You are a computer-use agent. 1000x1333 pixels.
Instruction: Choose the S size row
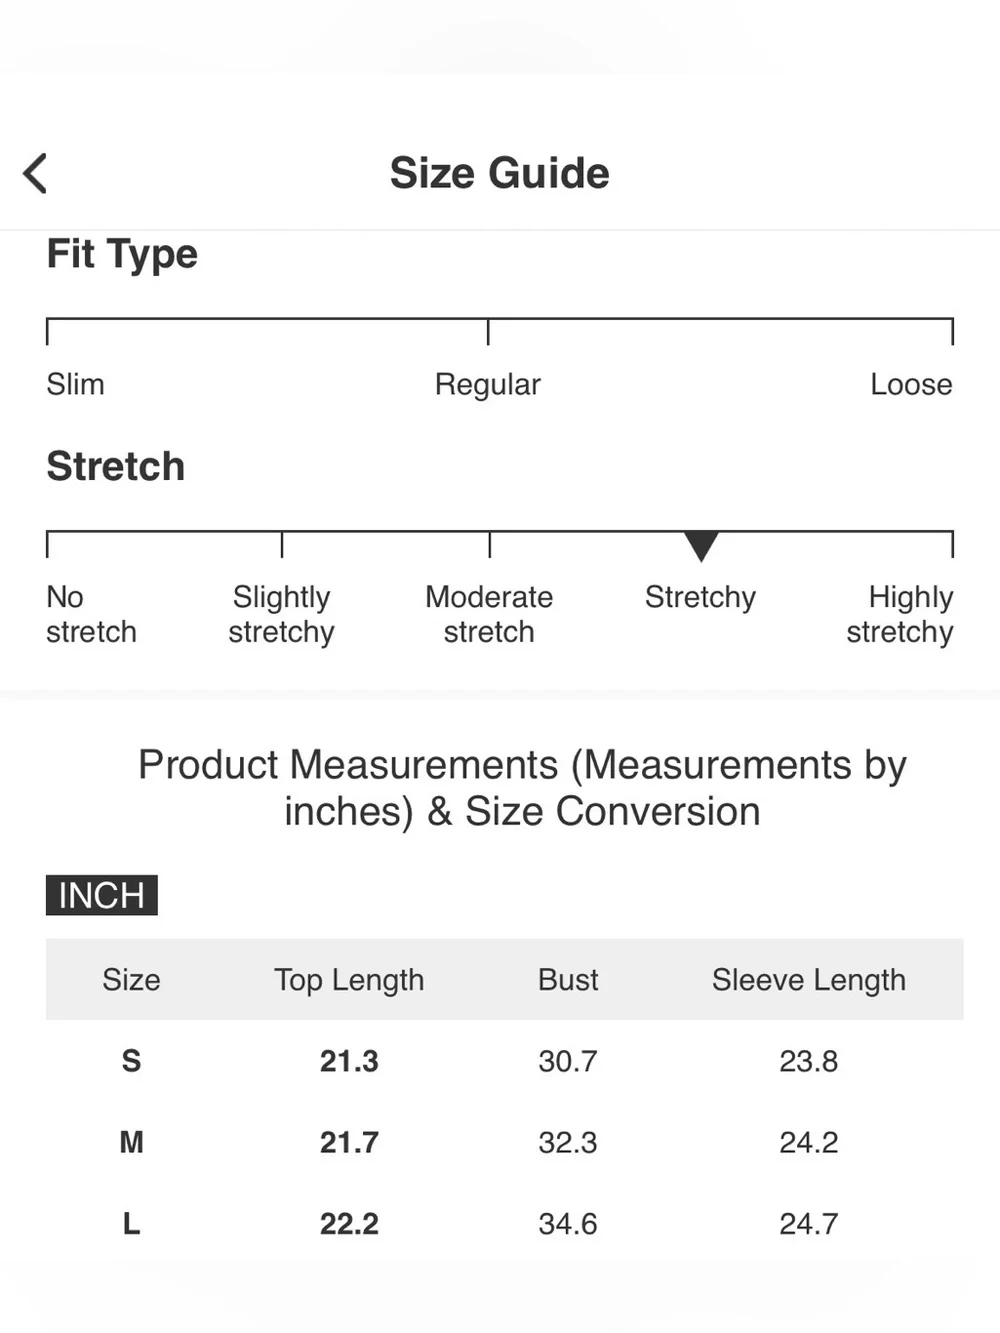[x=504, y=1061]
